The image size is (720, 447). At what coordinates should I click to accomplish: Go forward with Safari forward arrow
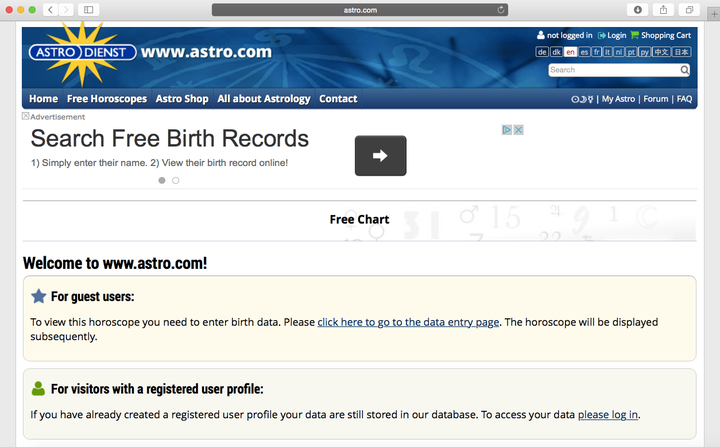(66, 10)
